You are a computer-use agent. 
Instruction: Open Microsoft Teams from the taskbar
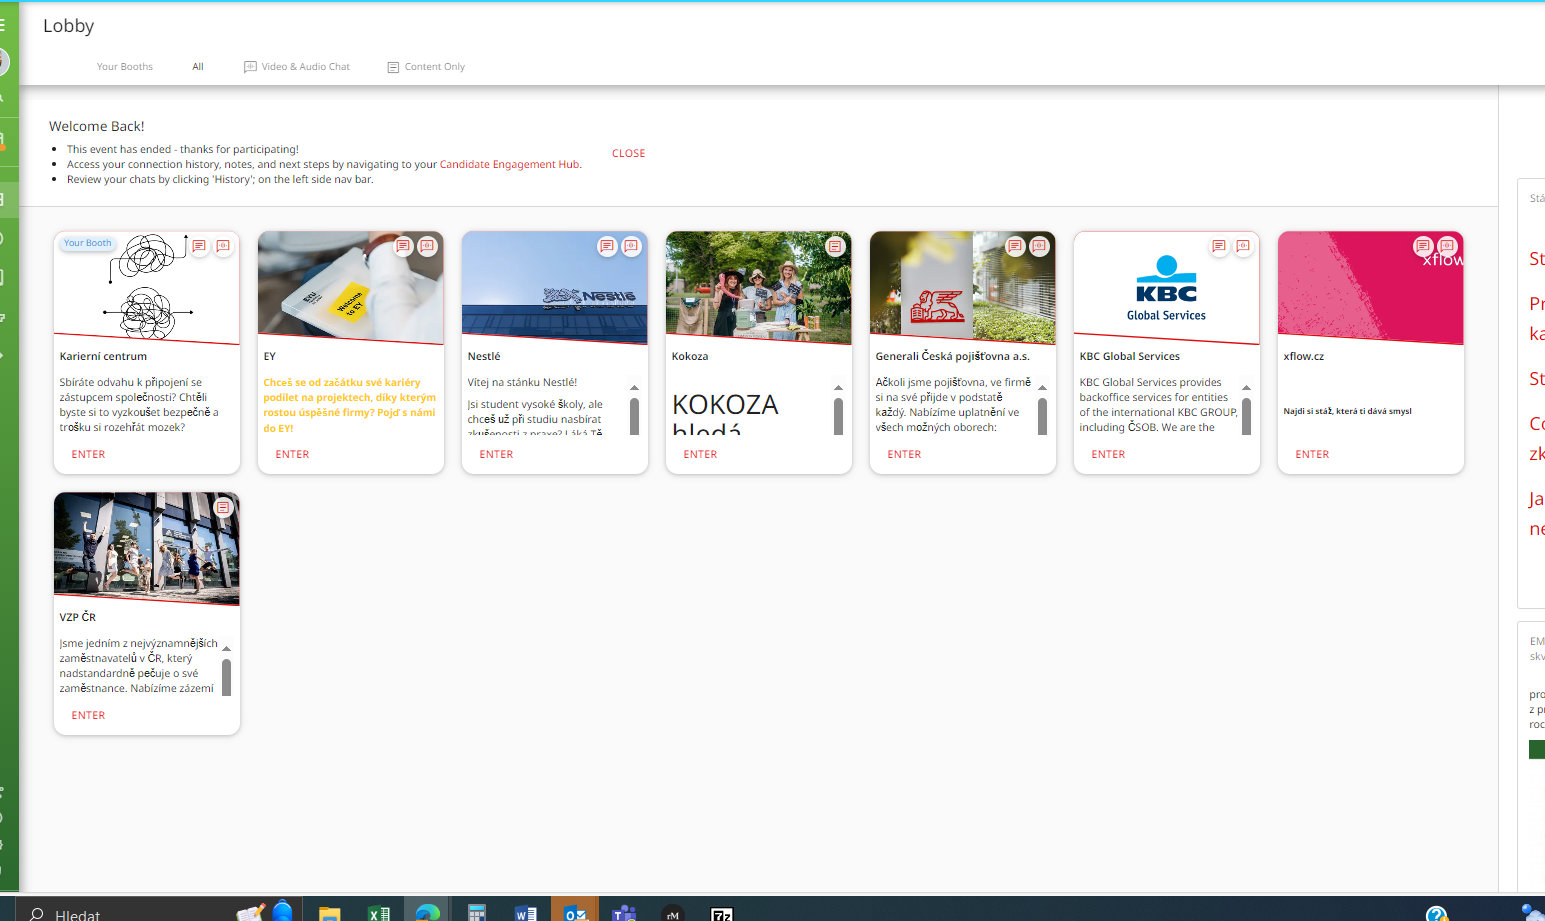tap(623, 912)
